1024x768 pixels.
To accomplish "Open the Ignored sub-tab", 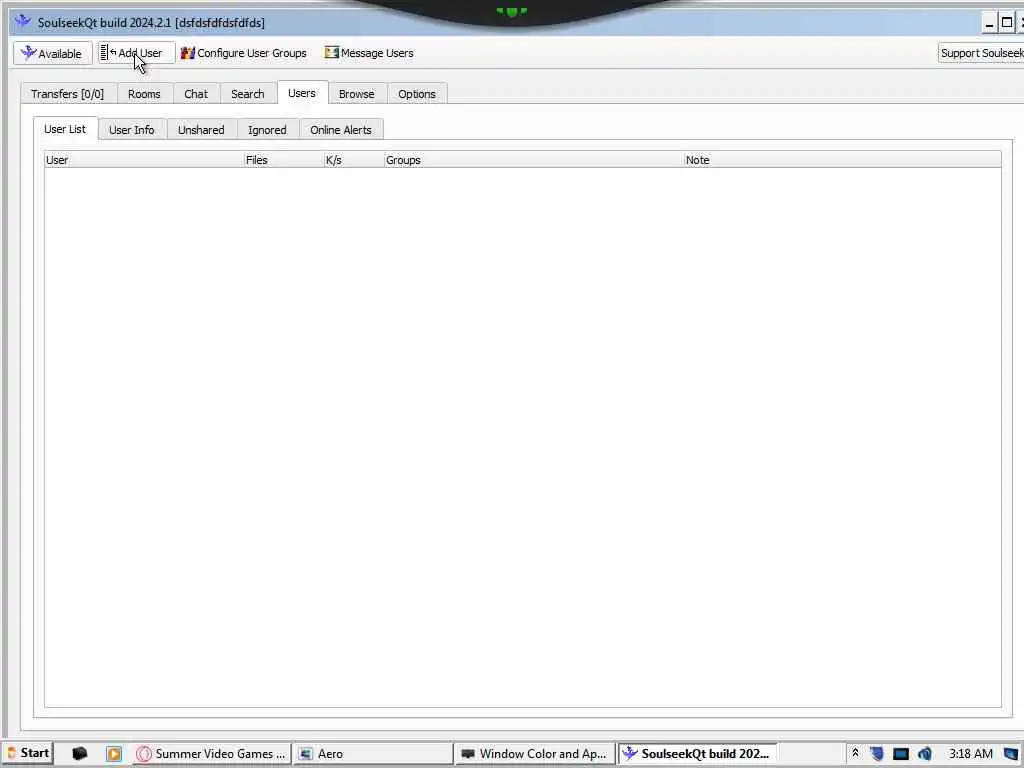I will pos(267,130).
